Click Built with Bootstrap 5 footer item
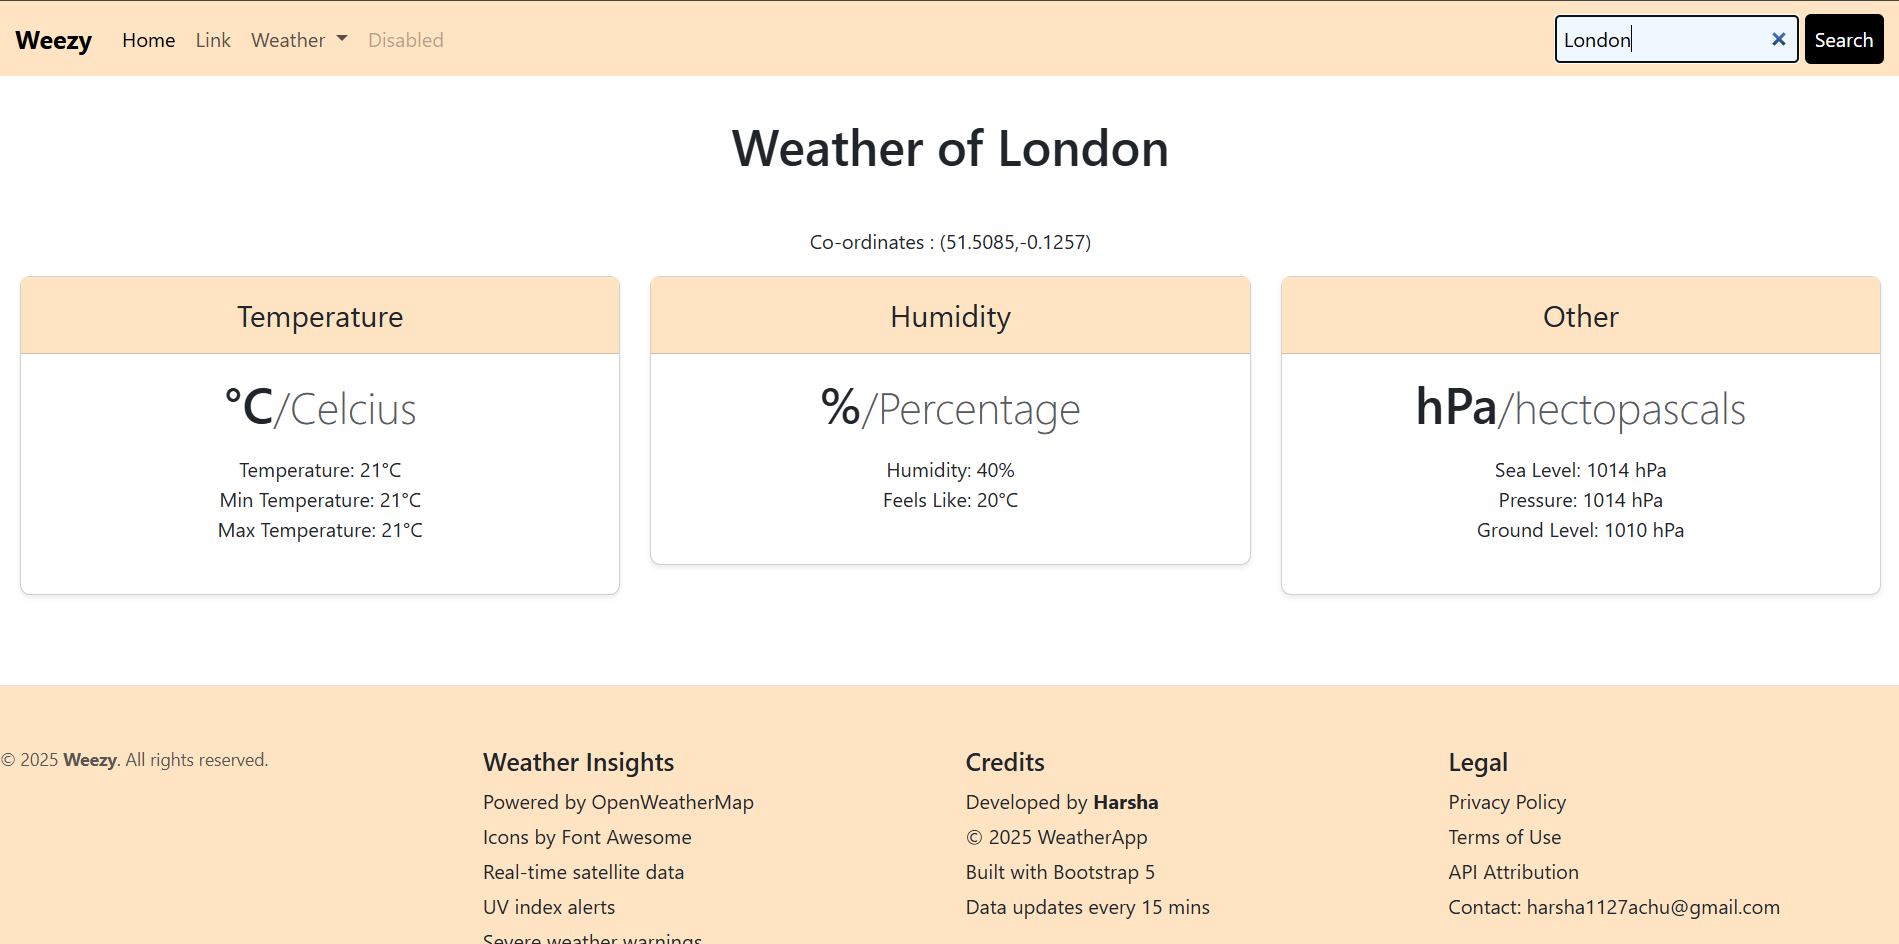Viewport: 1899px width, 944px height. pos(1060,872)
